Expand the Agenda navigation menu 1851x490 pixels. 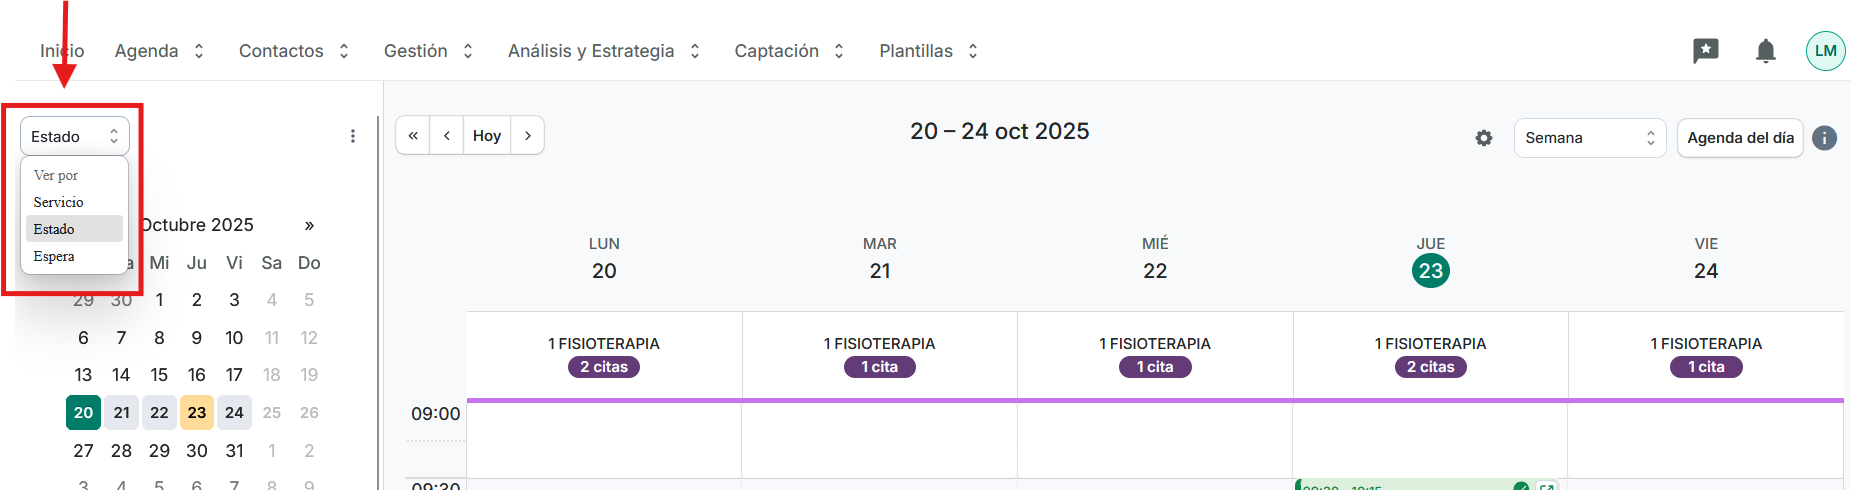[x=159, y=51]
